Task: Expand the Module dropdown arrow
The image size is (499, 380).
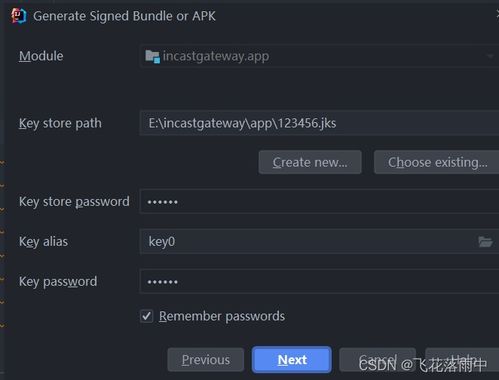Action: point(490,56)
